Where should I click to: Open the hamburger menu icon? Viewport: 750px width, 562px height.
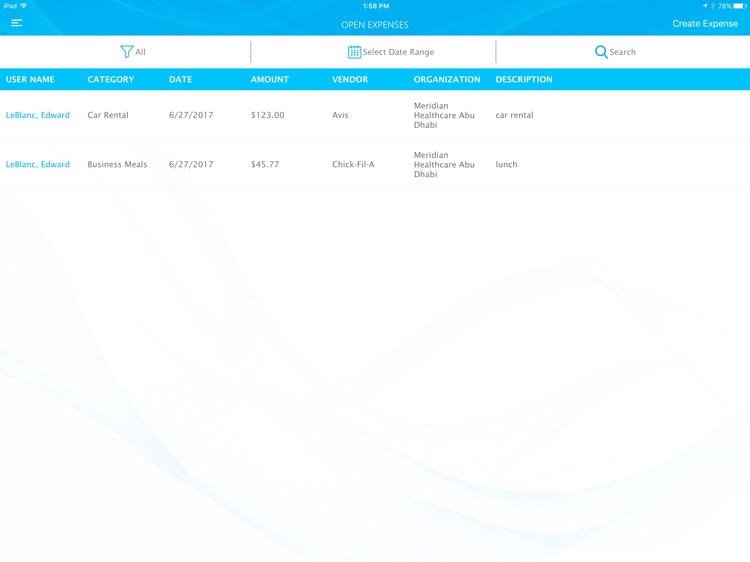17,23
